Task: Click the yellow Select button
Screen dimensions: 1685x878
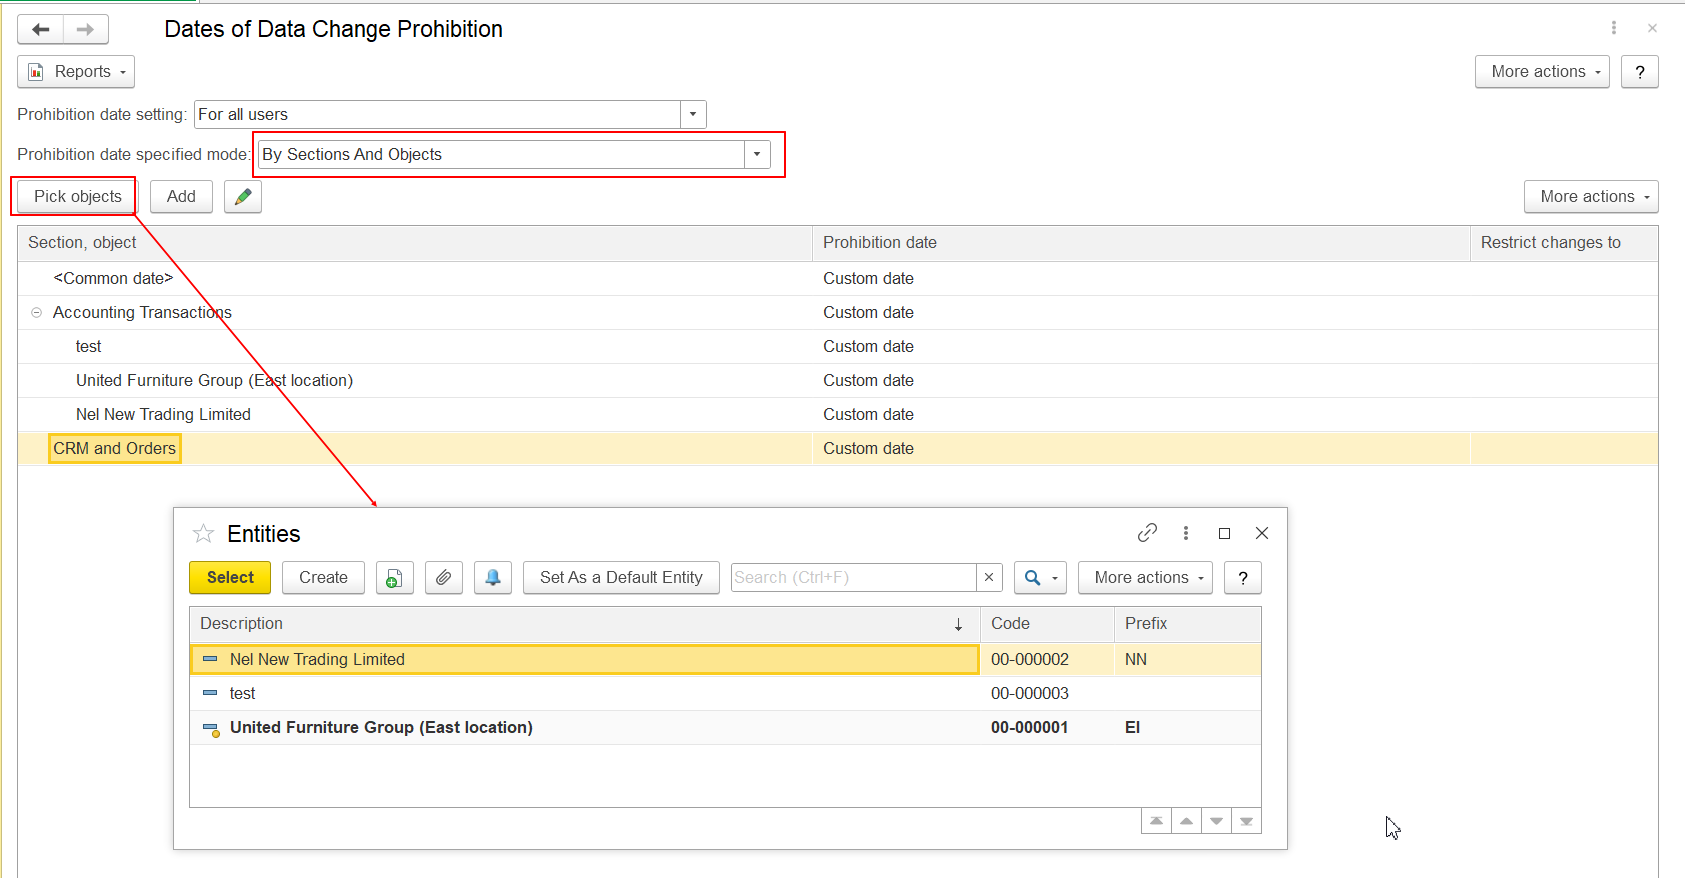Action: tap(230, 578)
